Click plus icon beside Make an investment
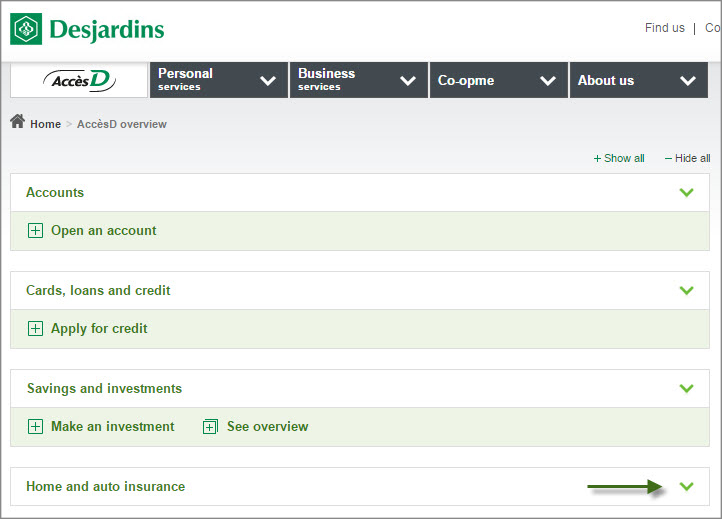Screen dimensions: 722x519 click(x=36, y=427)
